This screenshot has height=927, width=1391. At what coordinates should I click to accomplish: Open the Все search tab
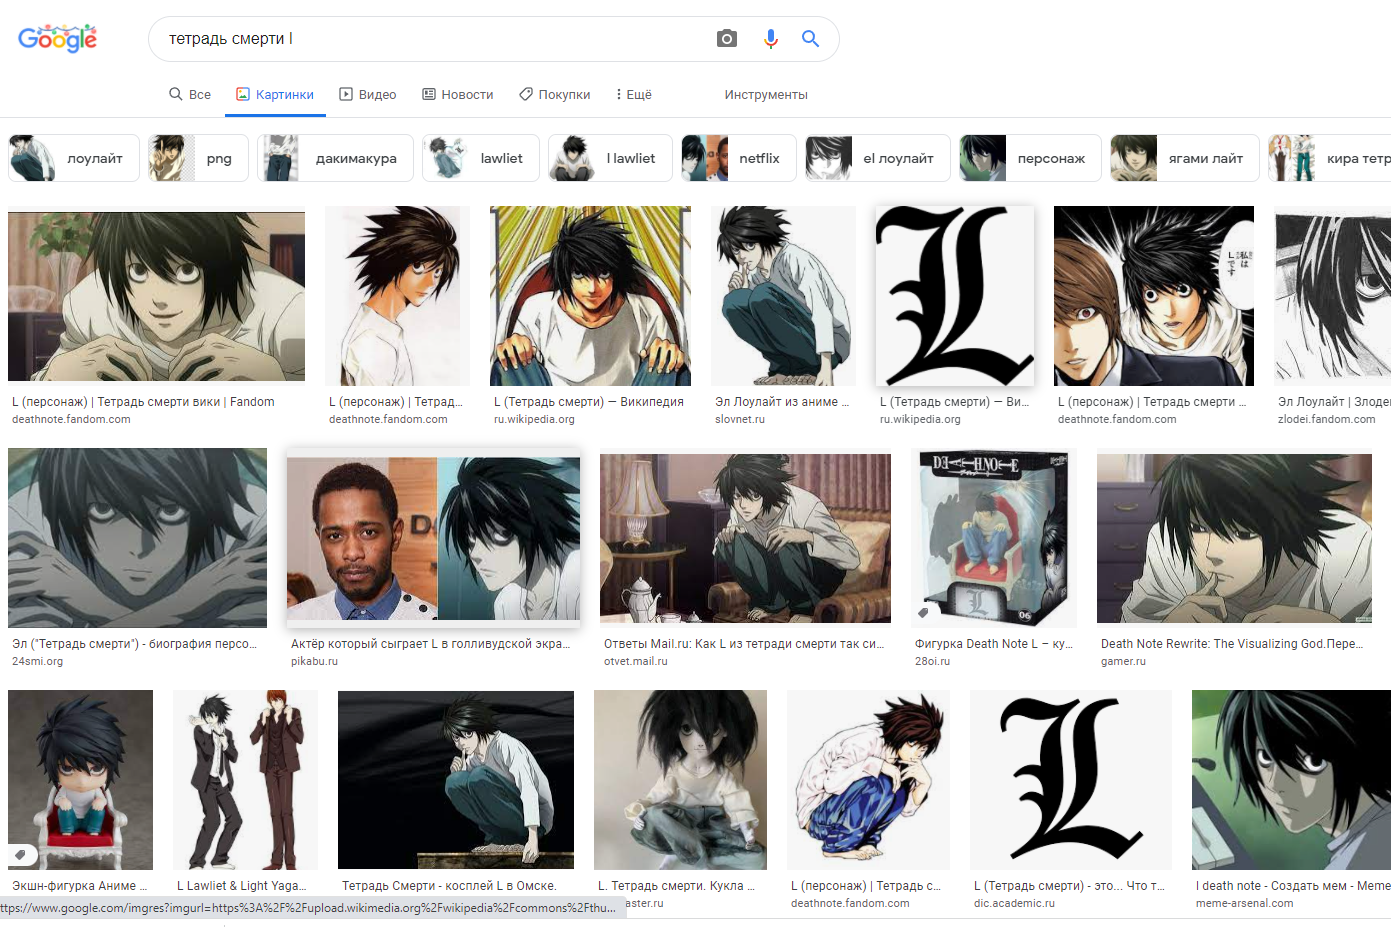coord(190,94)
